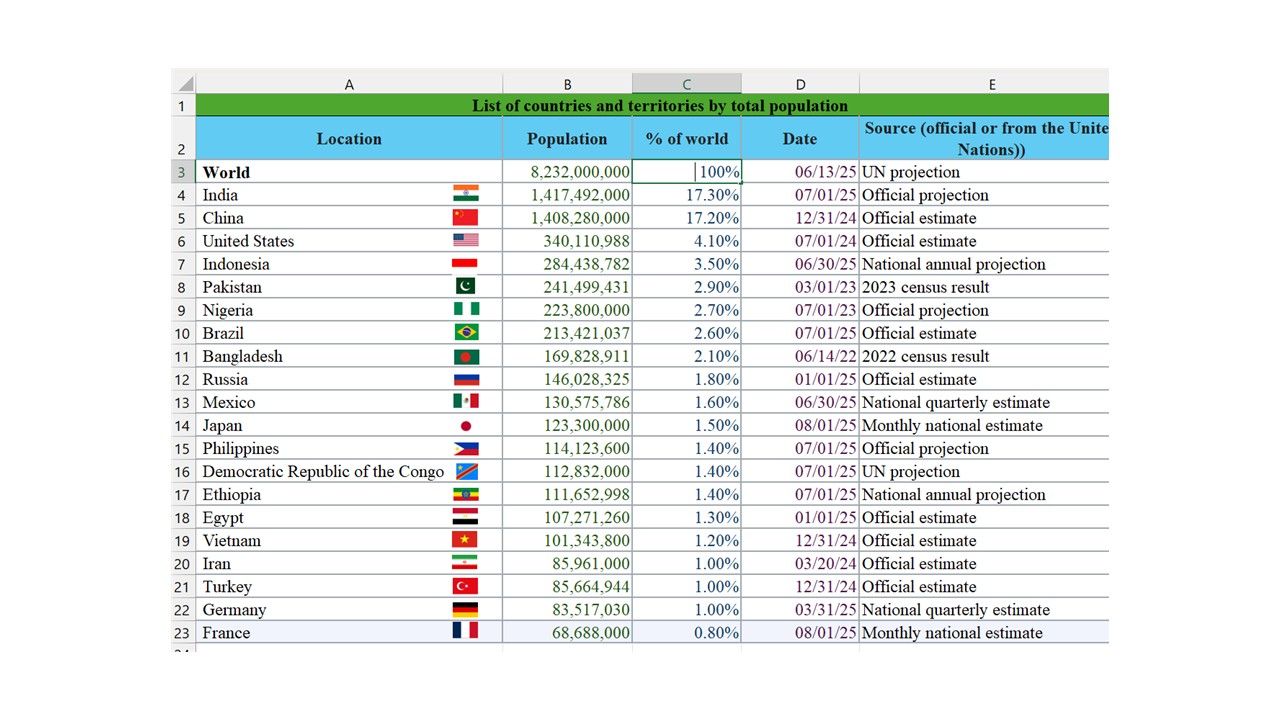1280x720 pixels.
Task: Click Mexico's source 'National quarterly estimate'
Action: click(x=985, y=402)
